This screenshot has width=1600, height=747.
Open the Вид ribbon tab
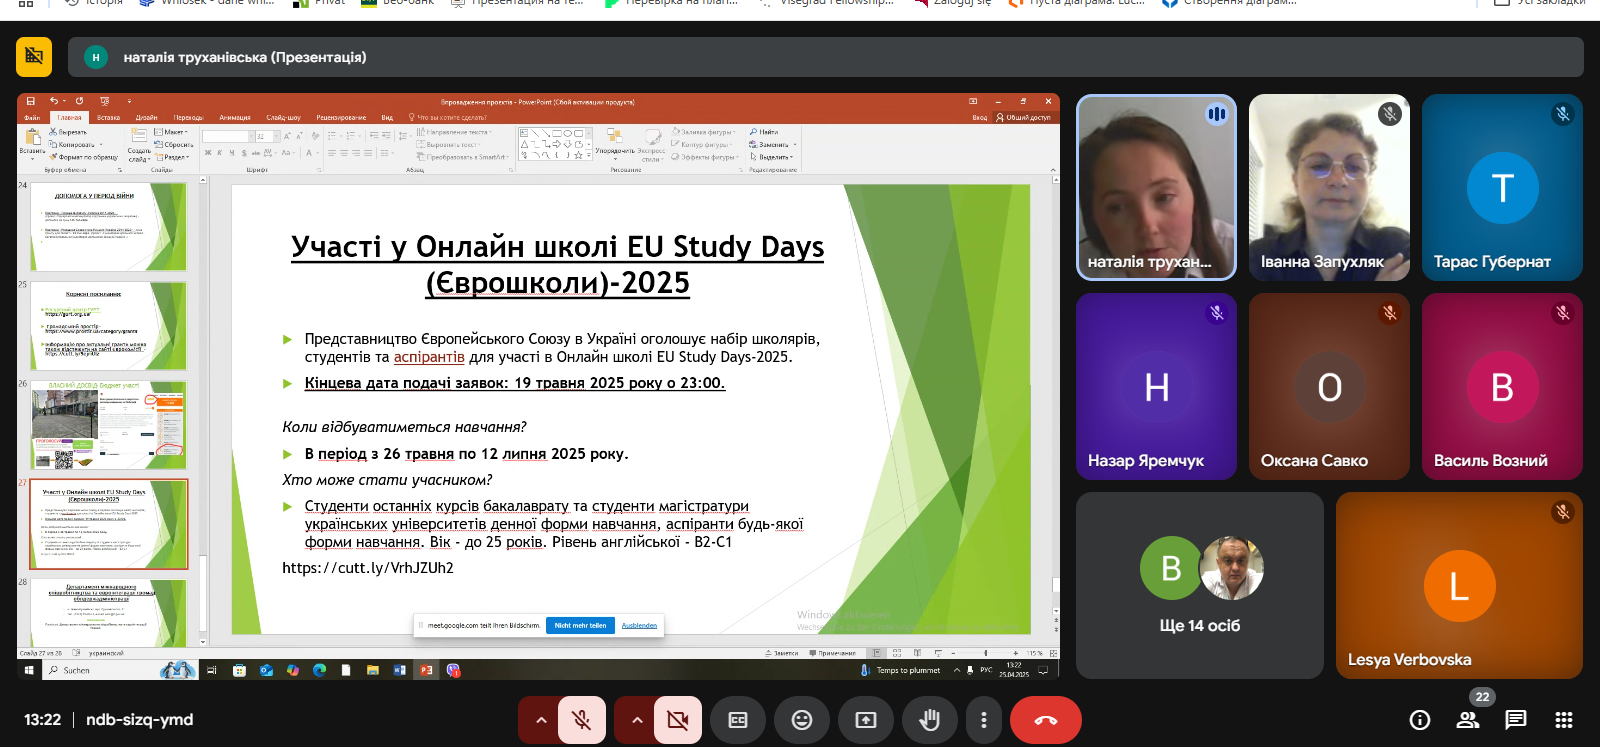(x=387, y=117)
